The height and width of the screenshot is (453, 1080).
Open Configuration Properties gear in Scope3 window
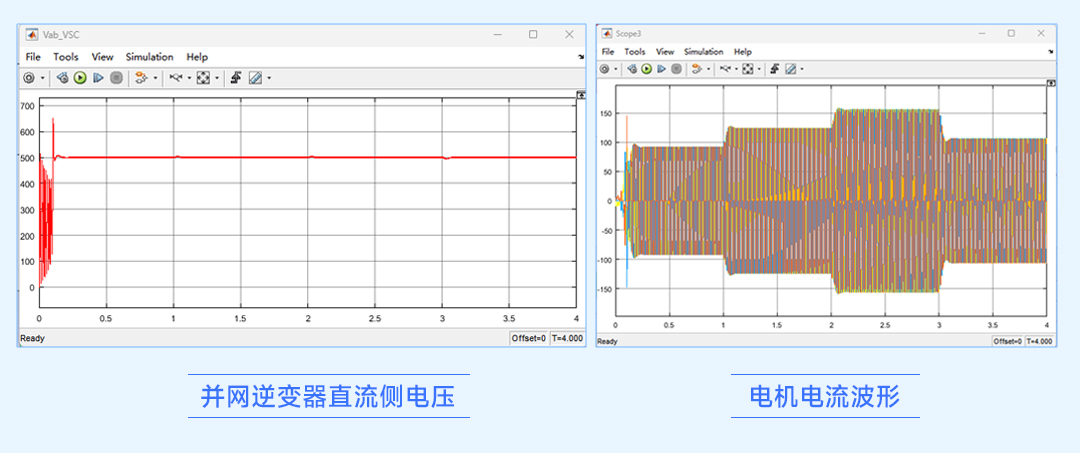pos(604,69)
